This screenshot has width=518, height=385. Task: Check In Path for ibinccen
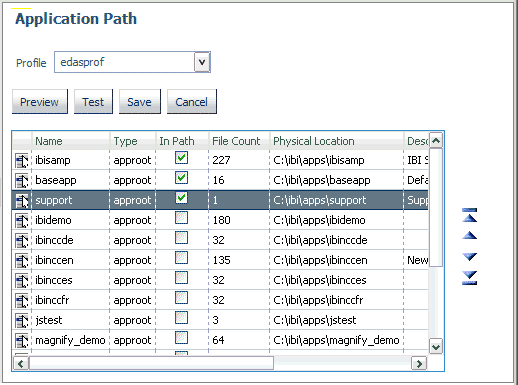click(x=181, y=258)
